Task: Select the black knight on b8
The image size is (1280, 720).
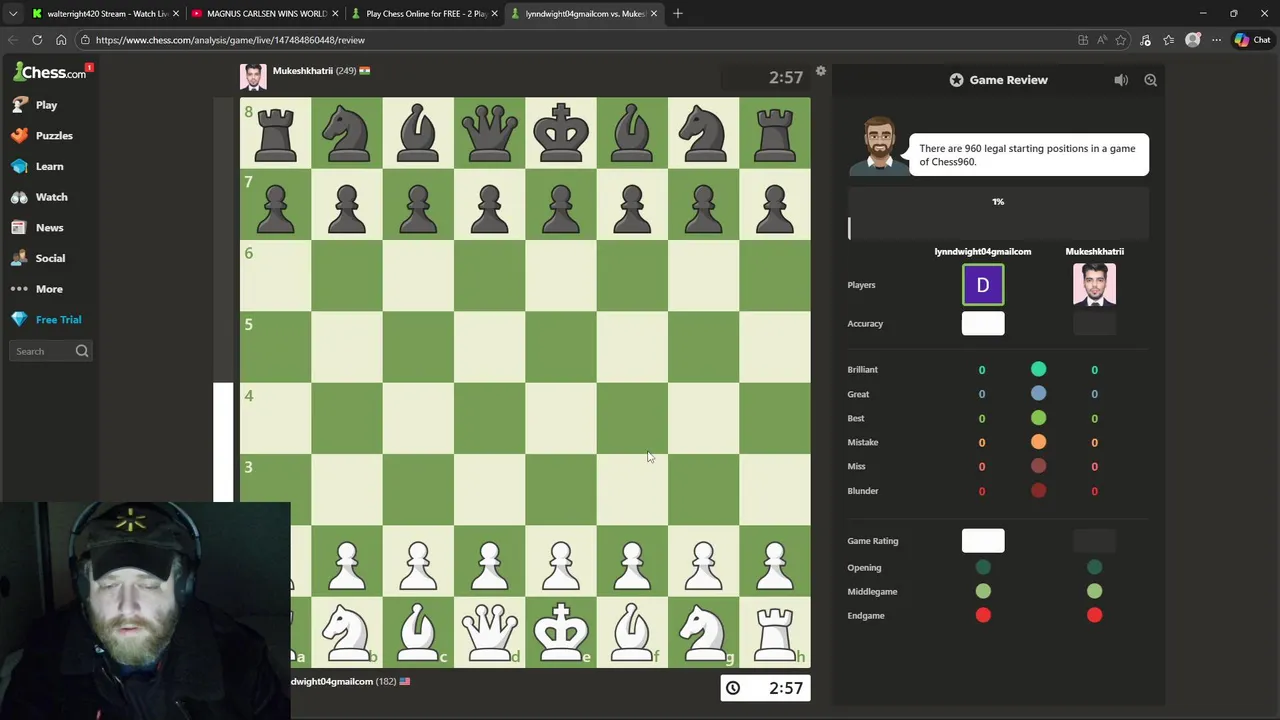Action: point(347,133)
